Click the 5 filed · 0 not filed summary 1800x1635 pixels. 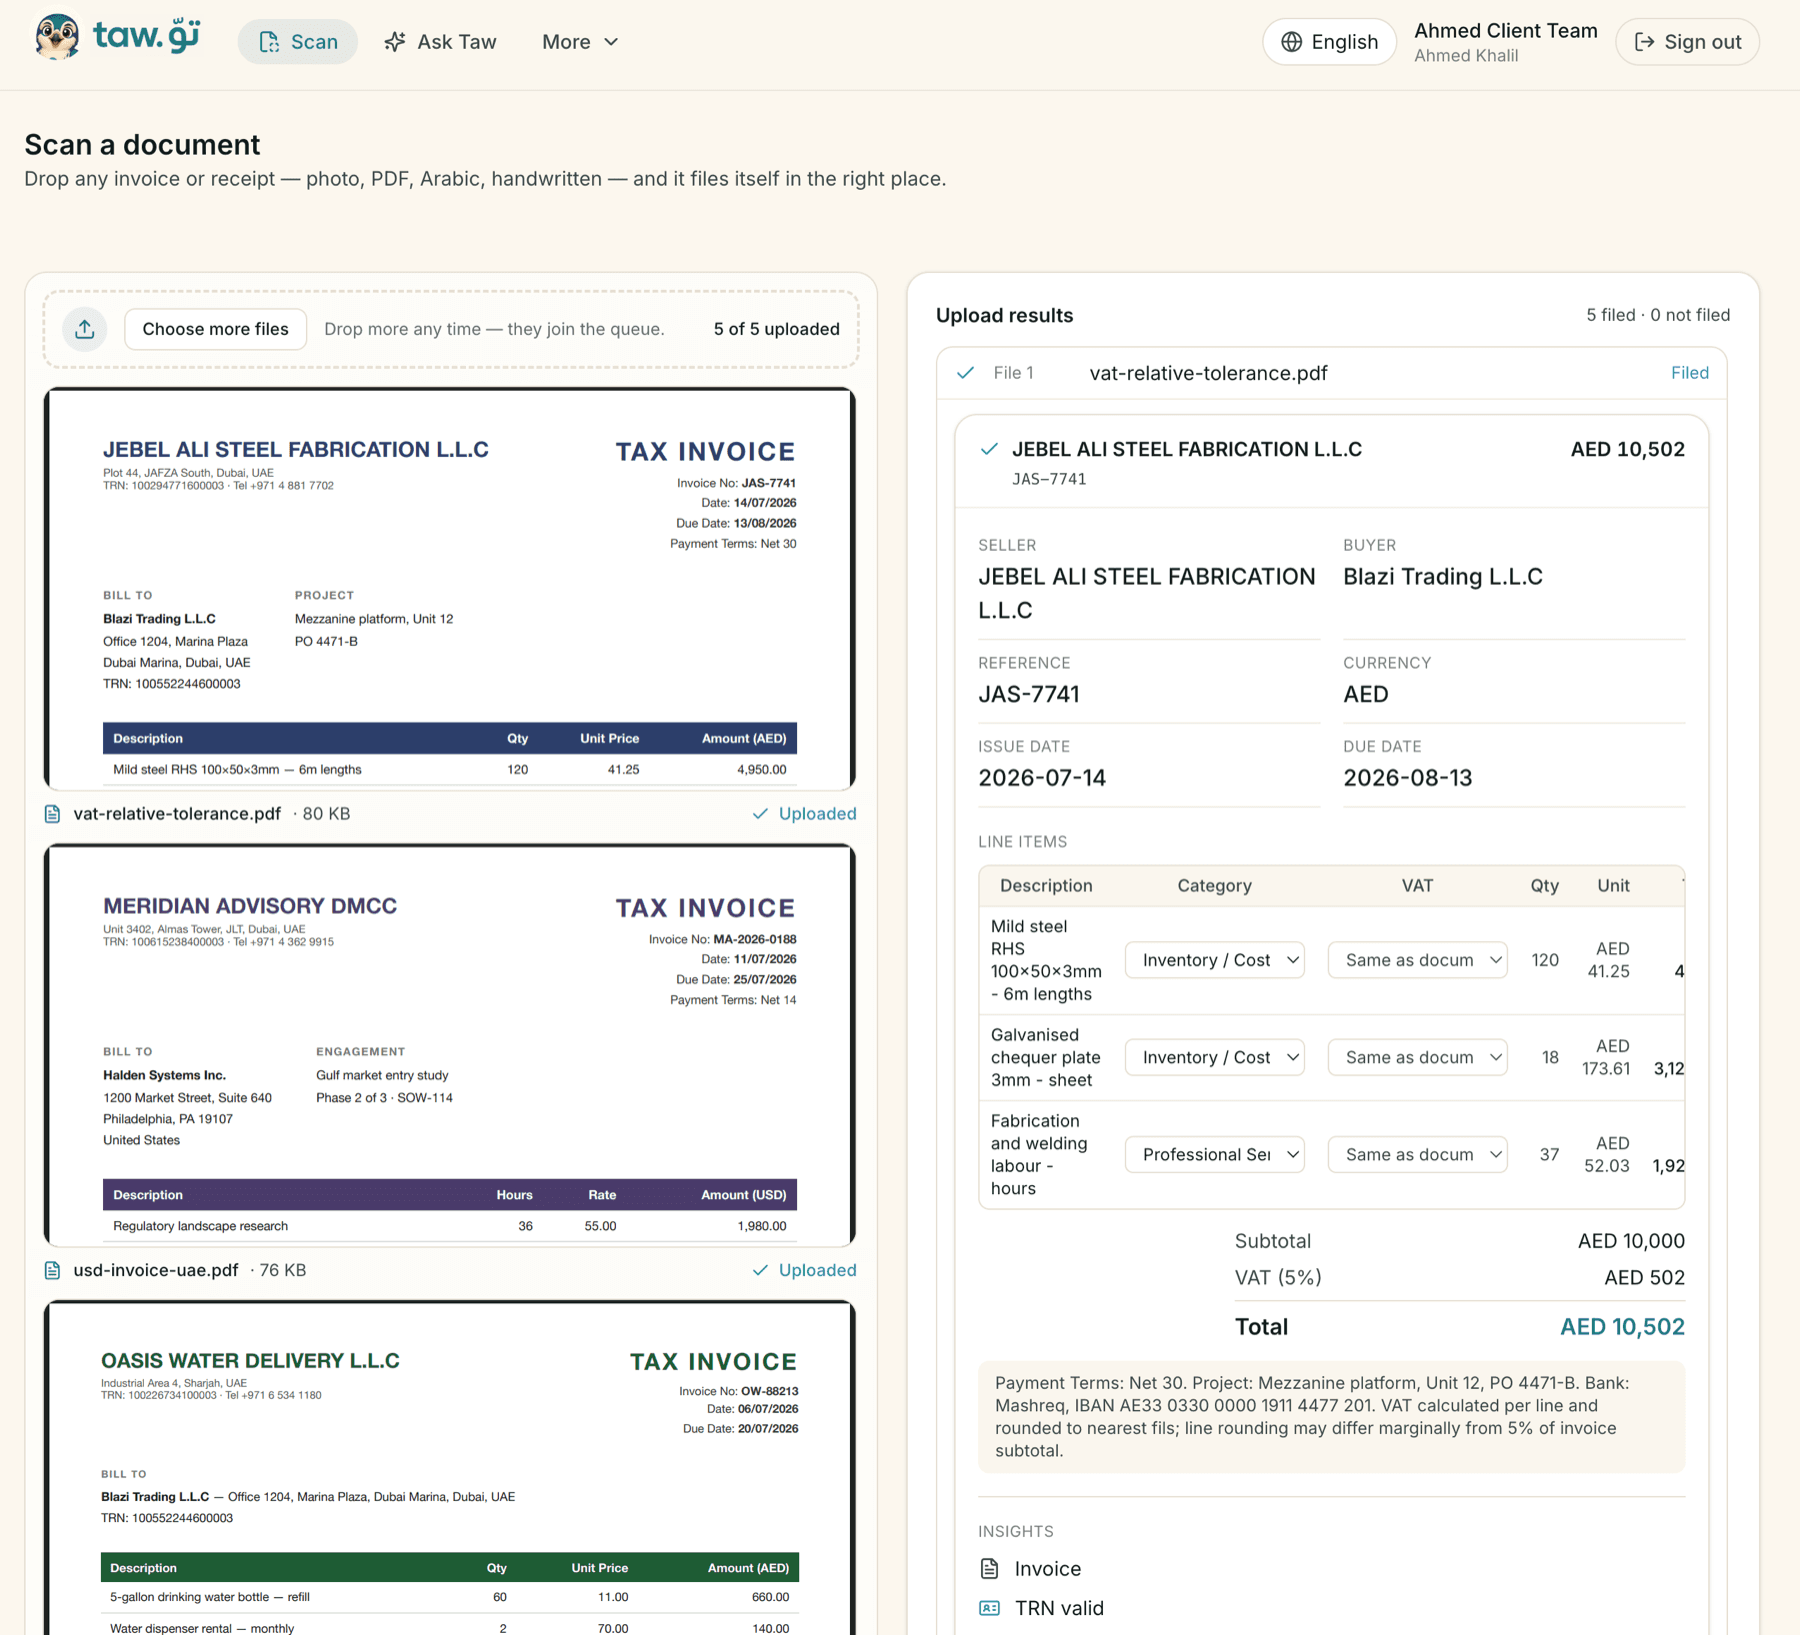click(x=1657, y=315)
